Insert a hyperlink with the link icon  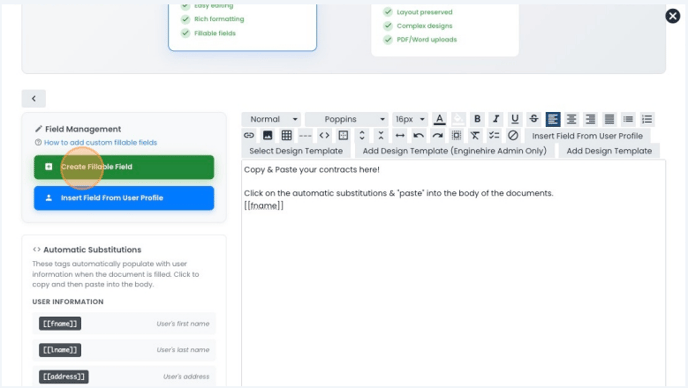click(x=249, y=136)
